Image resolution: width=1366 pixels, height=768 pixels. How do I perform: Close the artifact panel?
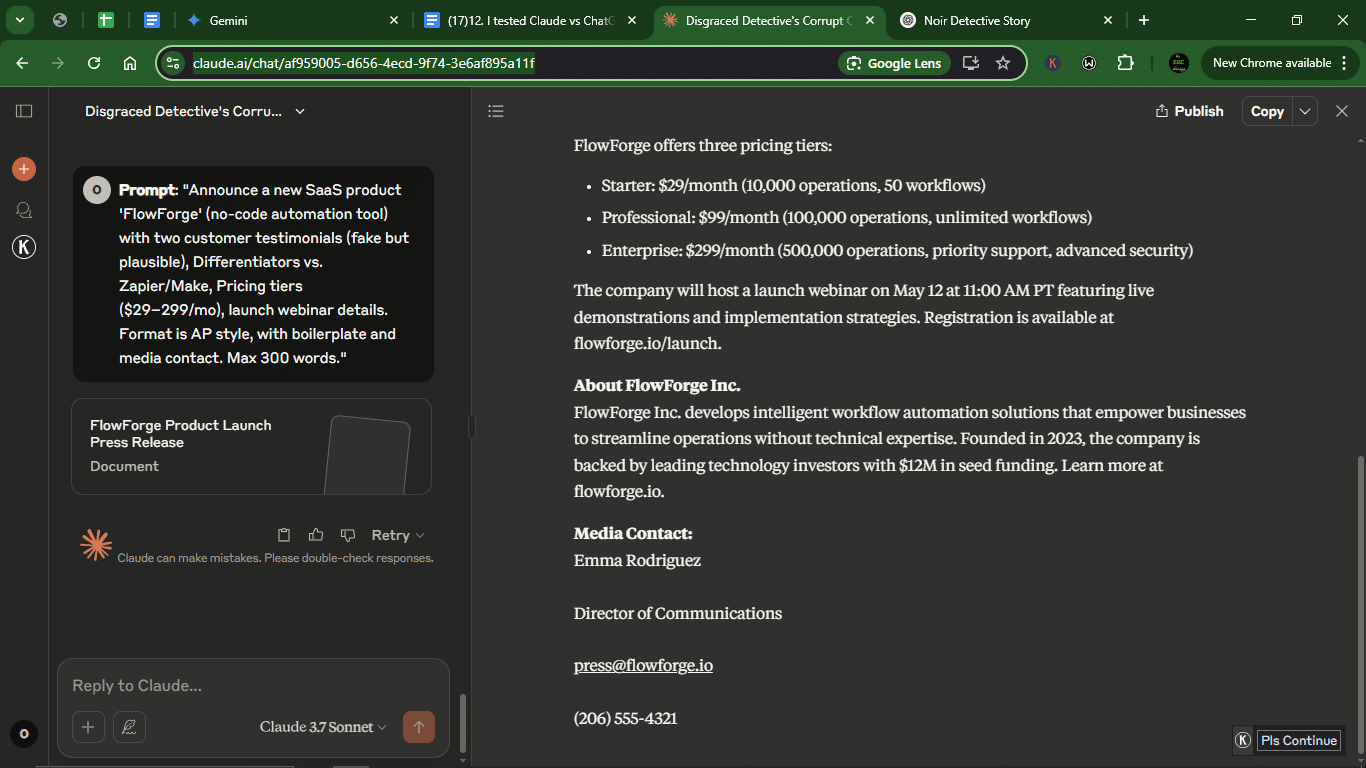[1342, 111]
